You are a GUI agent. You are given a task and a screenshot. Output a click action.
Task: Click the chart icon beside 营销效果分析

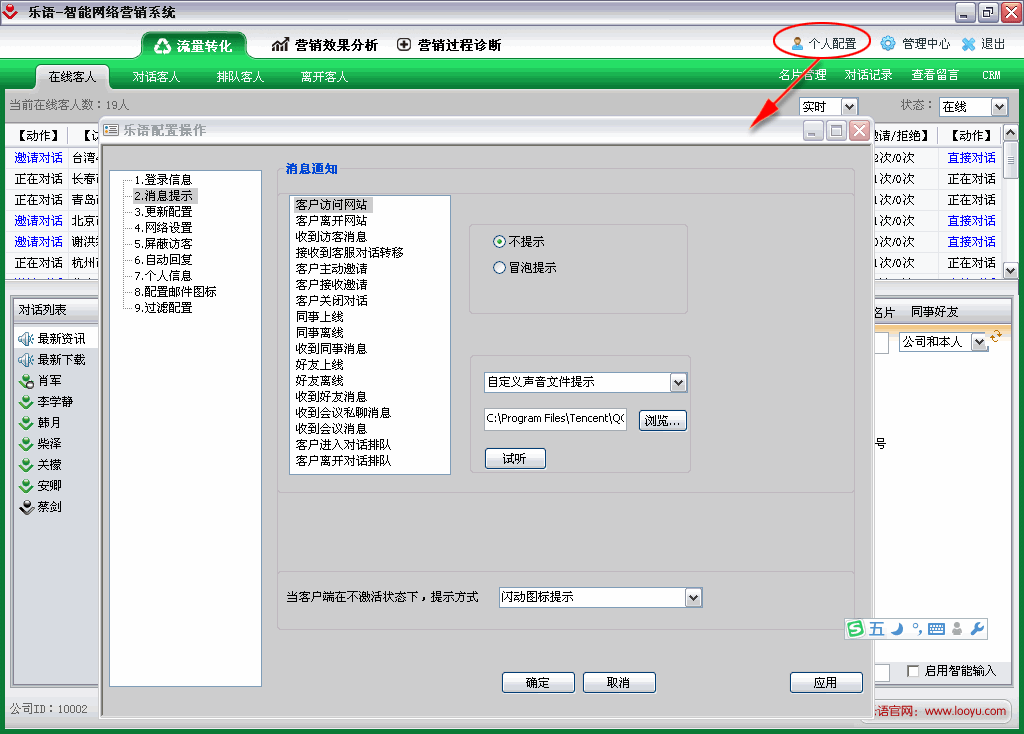pyautogui.click(x=280, y=44)
